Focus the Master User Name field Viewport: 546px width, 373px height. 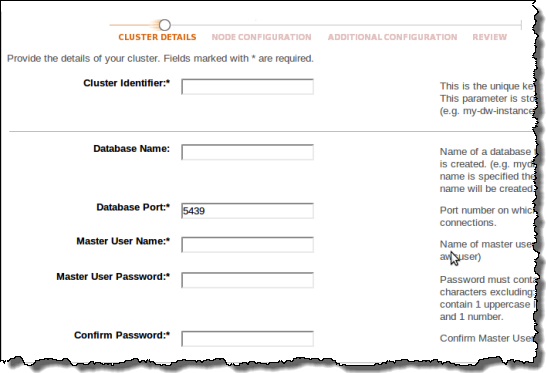click(x=248, y=244)
